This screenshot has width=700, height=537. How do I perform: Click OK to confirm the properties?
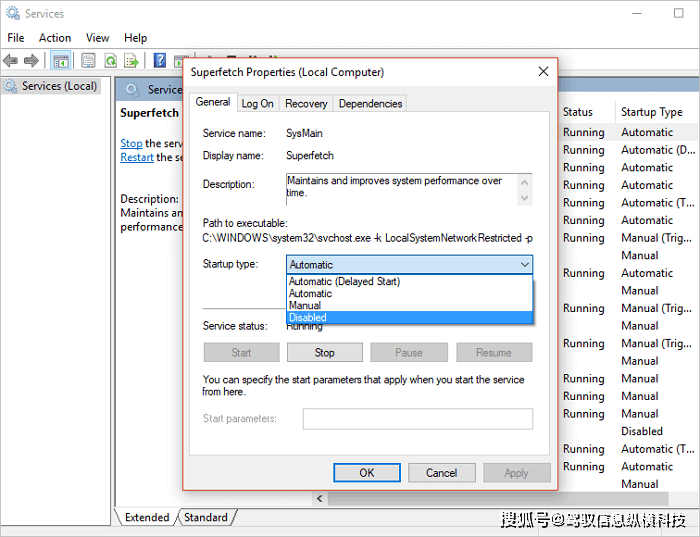[366, 473]
